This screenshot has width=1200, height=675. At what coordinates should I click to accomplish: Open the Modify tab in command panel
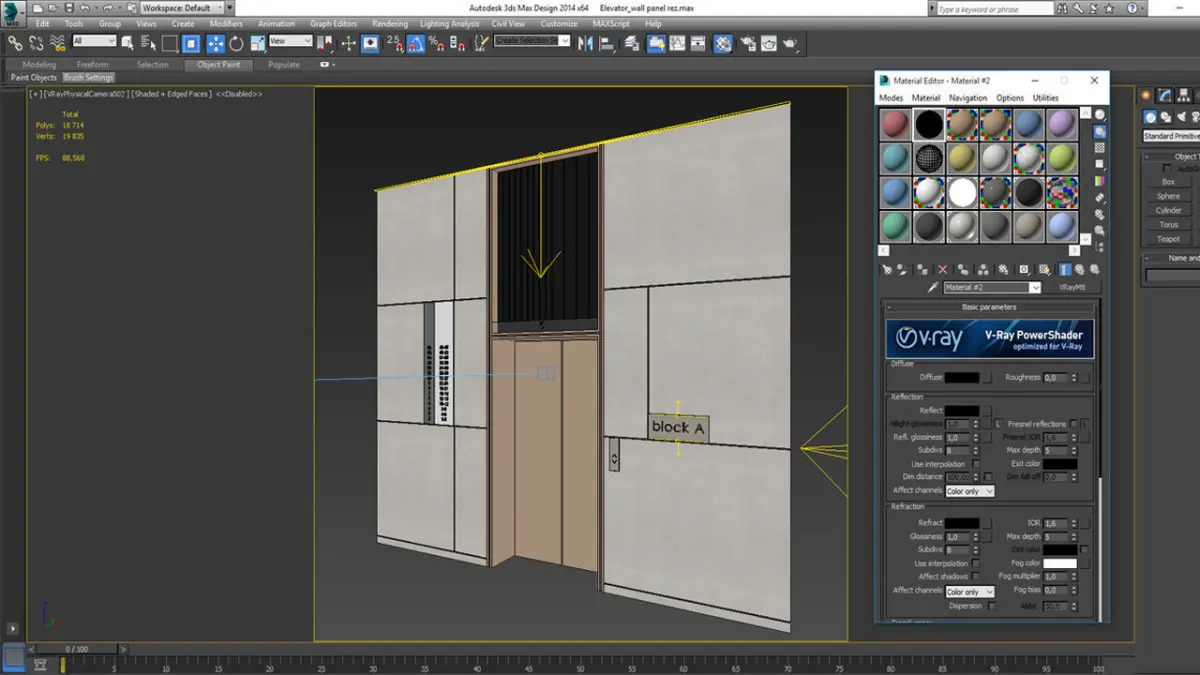point(1165,96)
